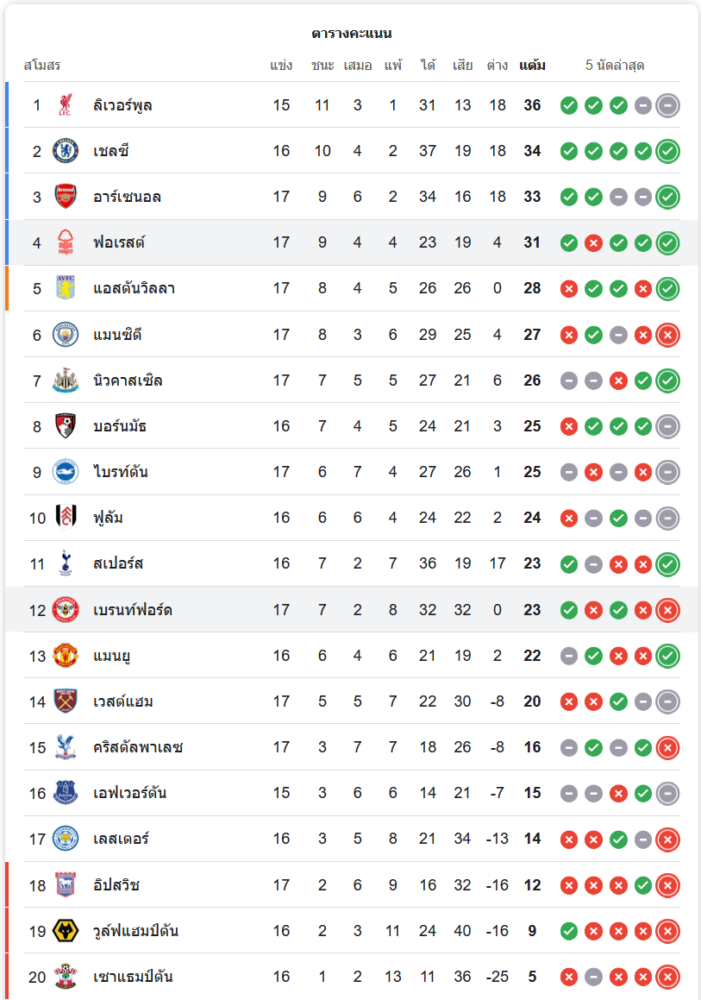Click the Tottenham Spurs crest icon

tap(65, 563)
